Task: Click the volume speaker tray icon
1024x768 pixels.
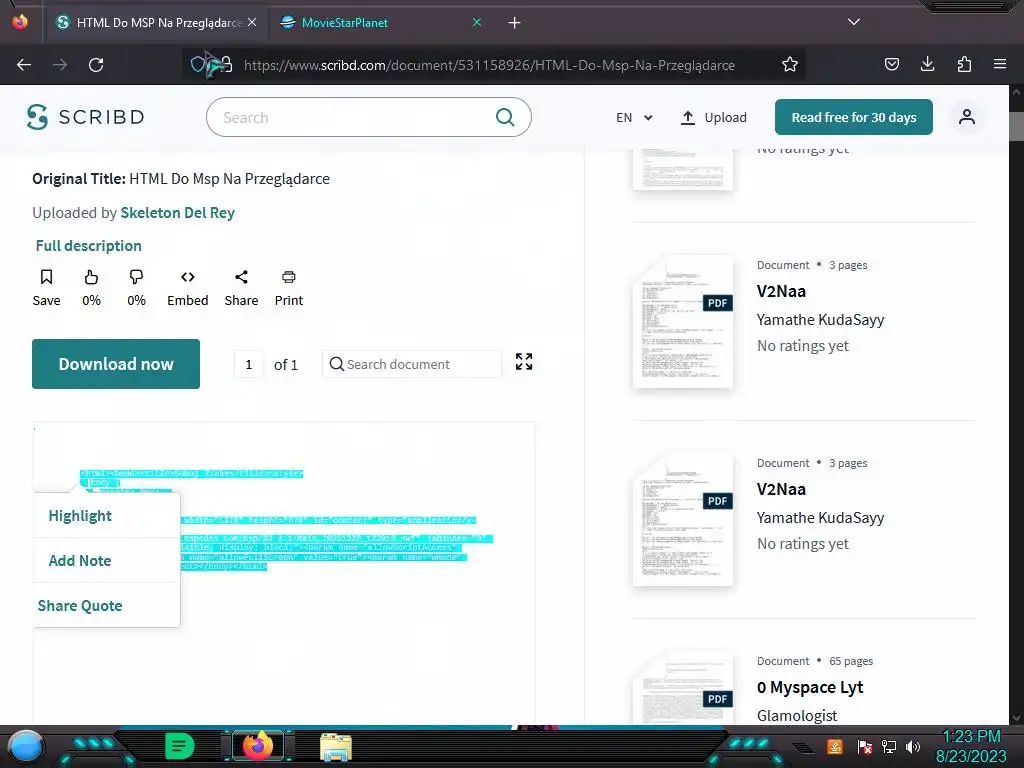Action: (x=913, y=746)
